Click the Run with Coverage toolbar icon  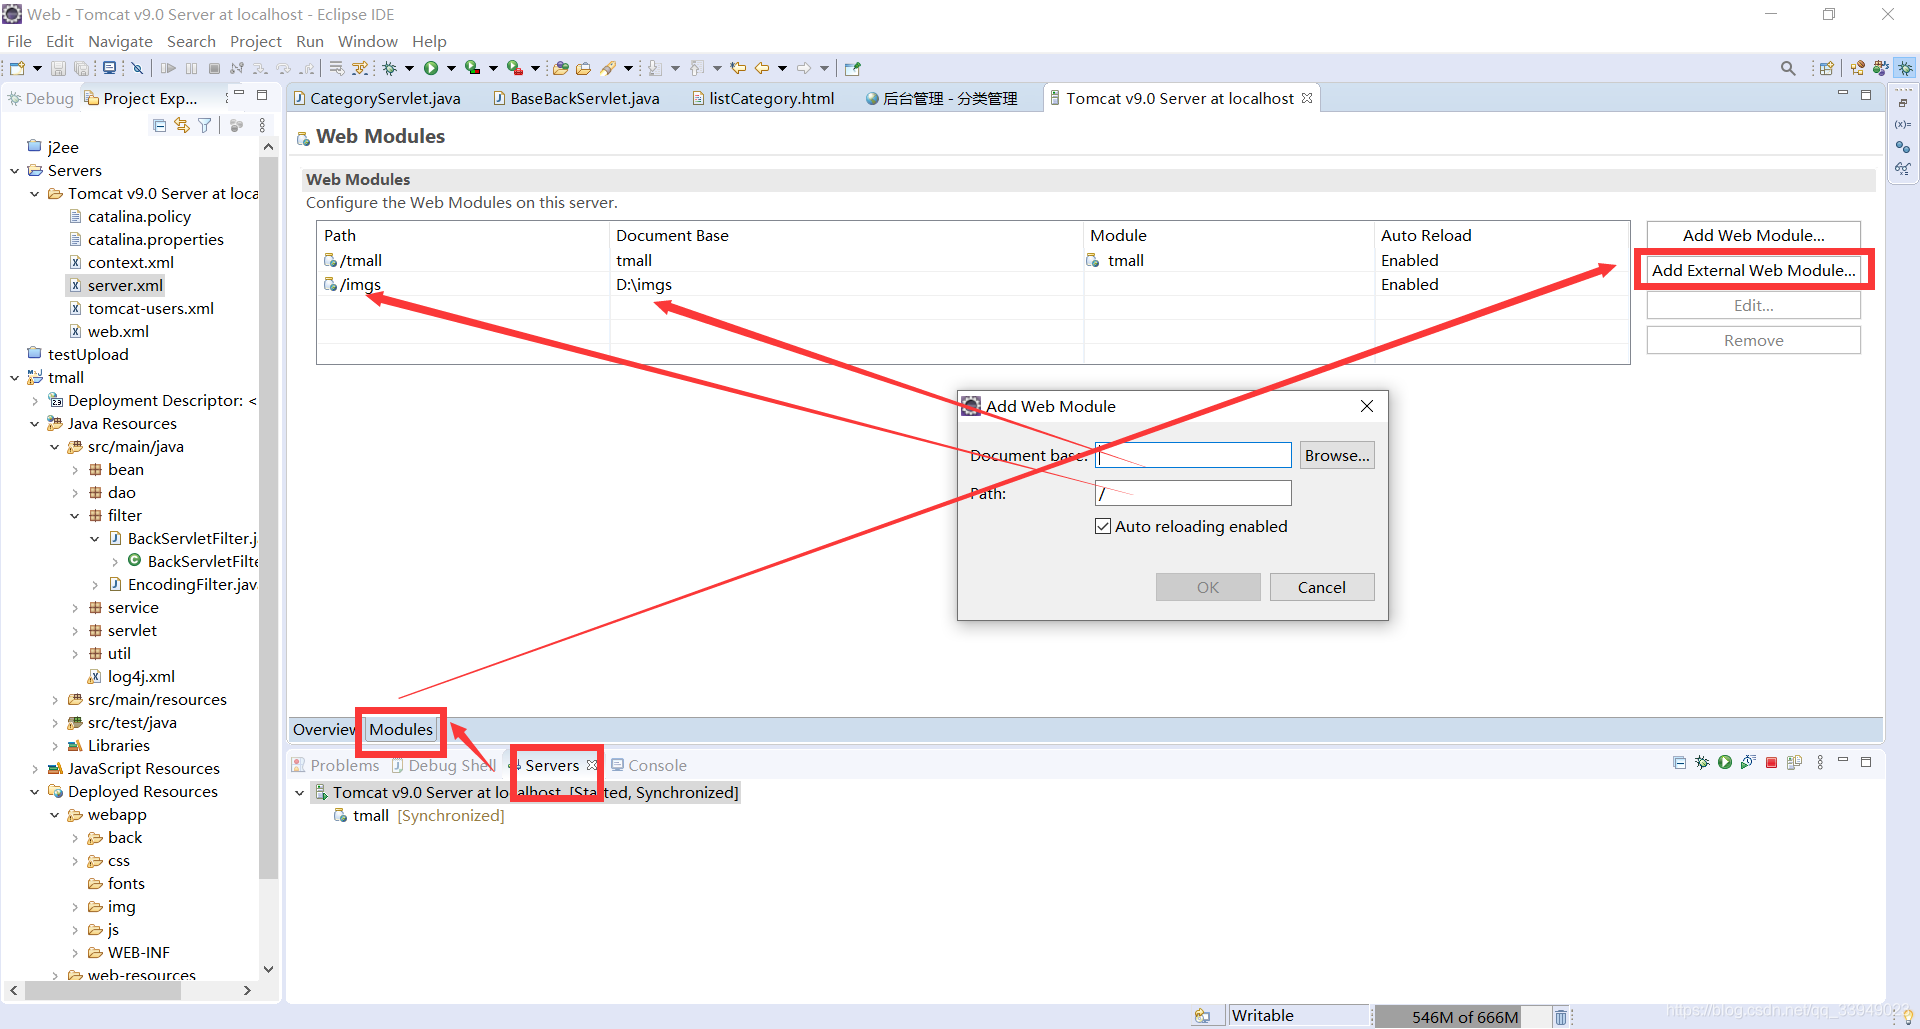[x=472, y=68]
